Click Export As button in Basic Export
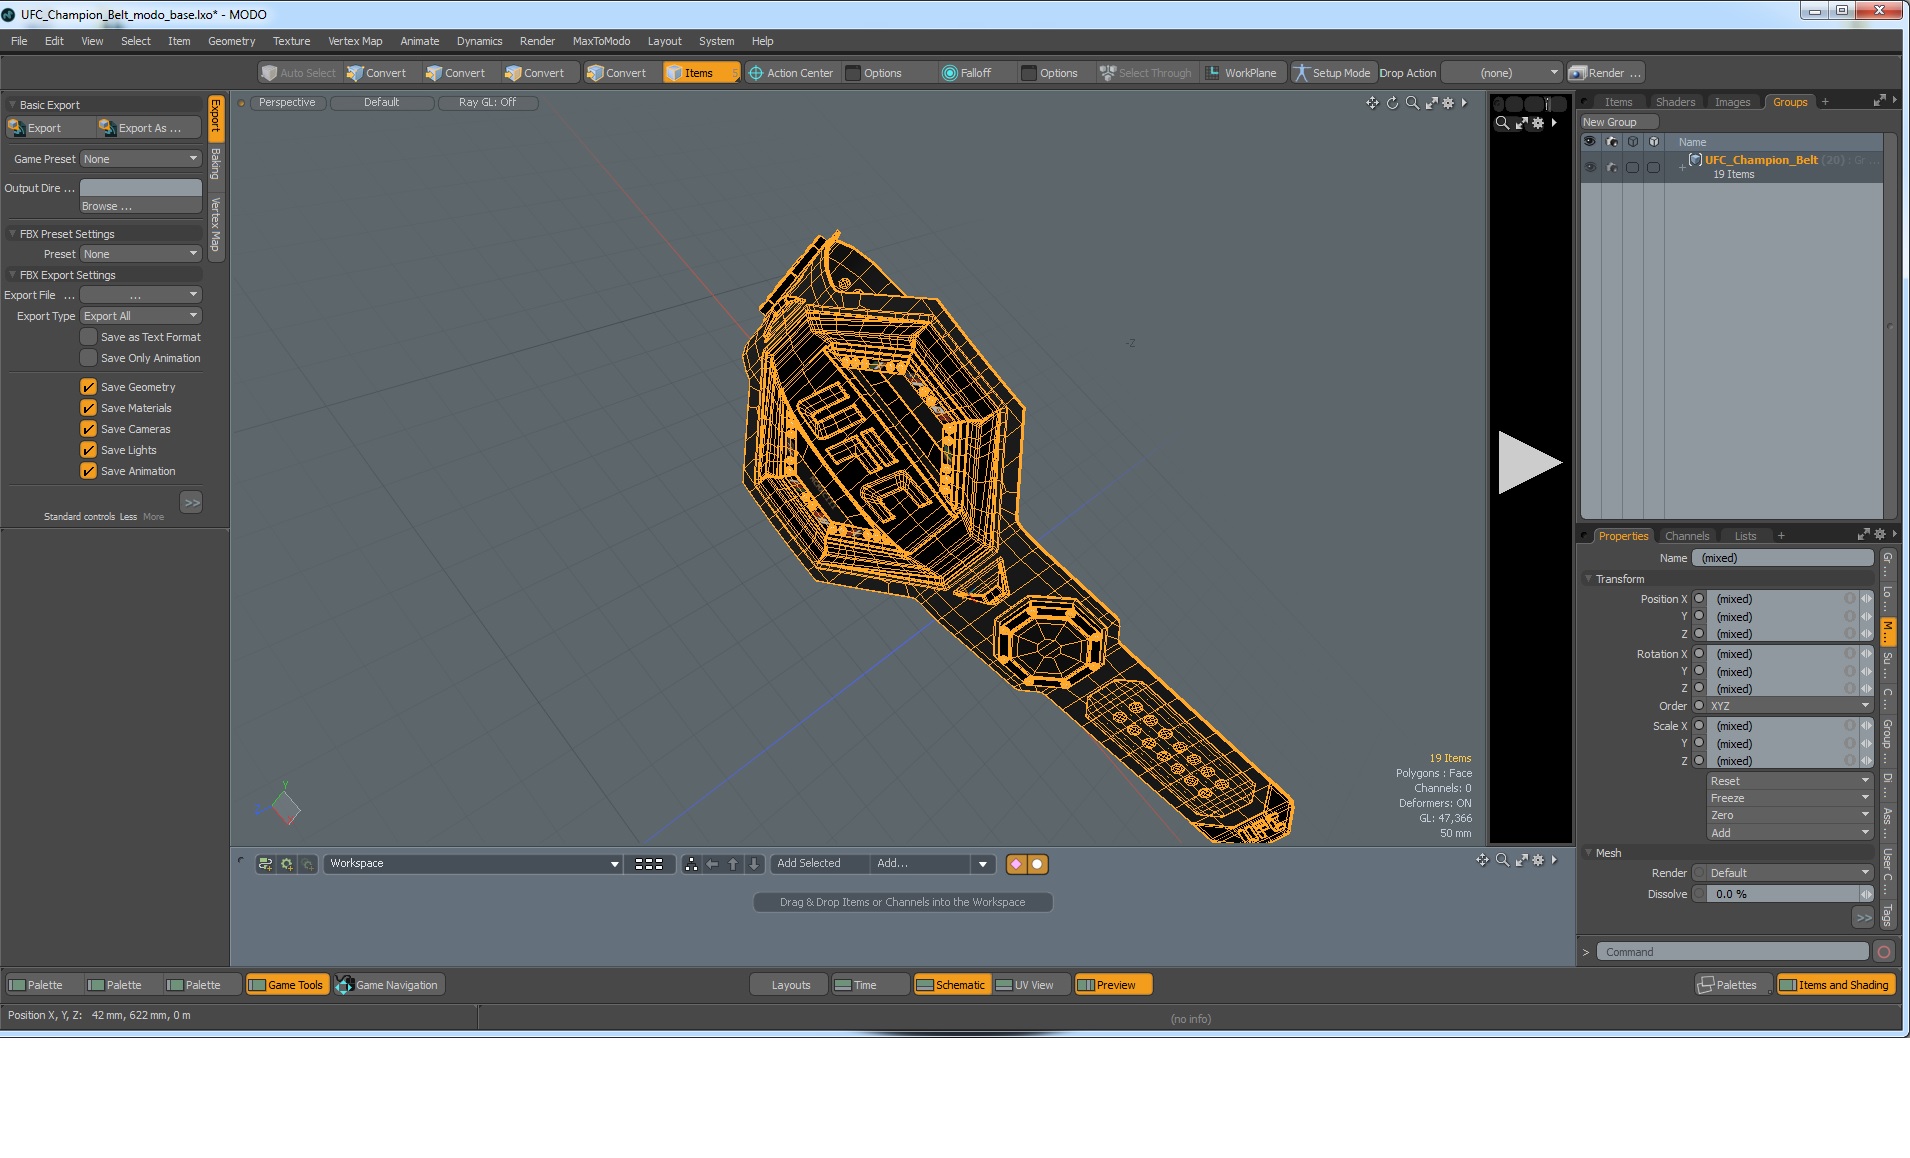This screenshot has height=1158, width=1910. (x=148, y=128)
